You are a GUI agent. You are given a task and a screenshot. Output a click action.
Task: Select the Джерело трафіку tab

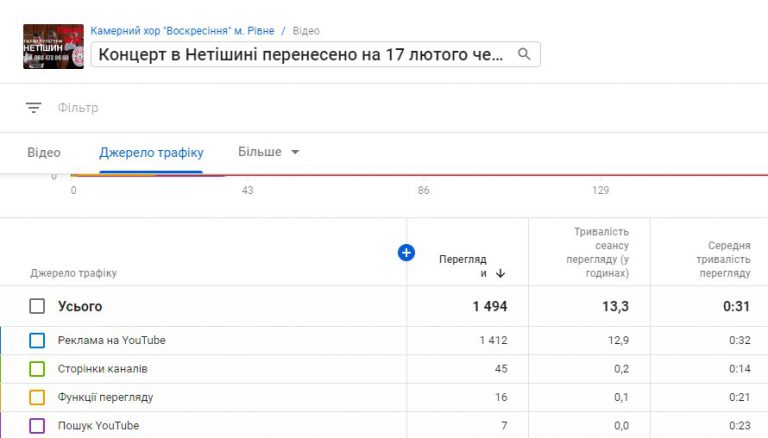tap(151, 153)
